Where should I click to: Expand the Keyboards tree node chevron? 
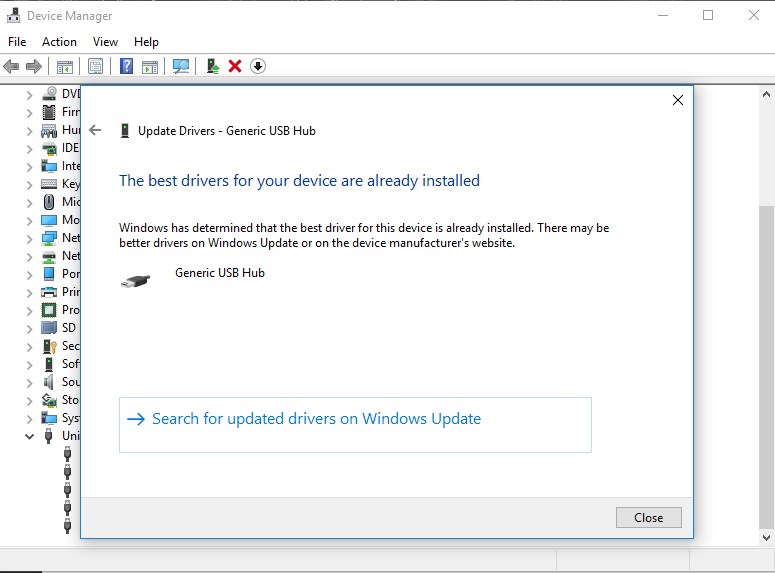(x=30, y=185)
